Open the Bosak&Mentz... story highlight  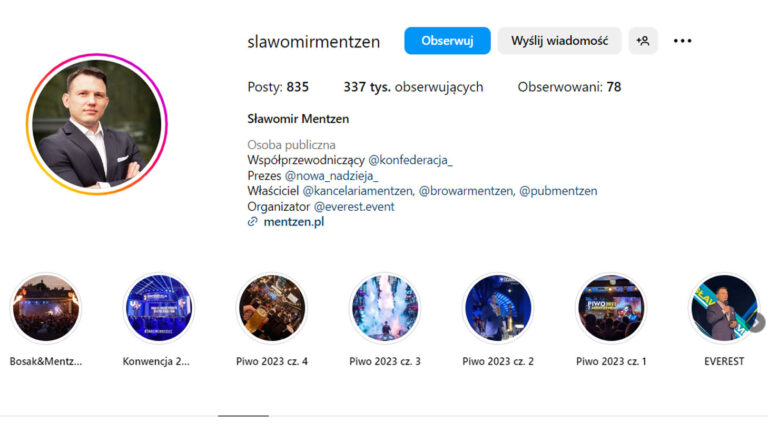(x=46, y=308)
